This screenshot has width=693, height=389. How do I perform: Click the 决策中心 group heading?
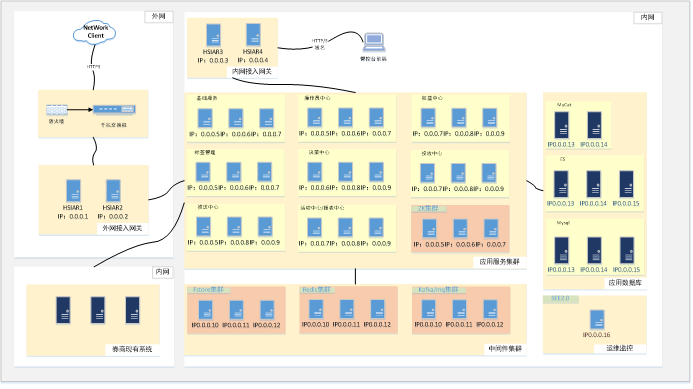[319, 152]
